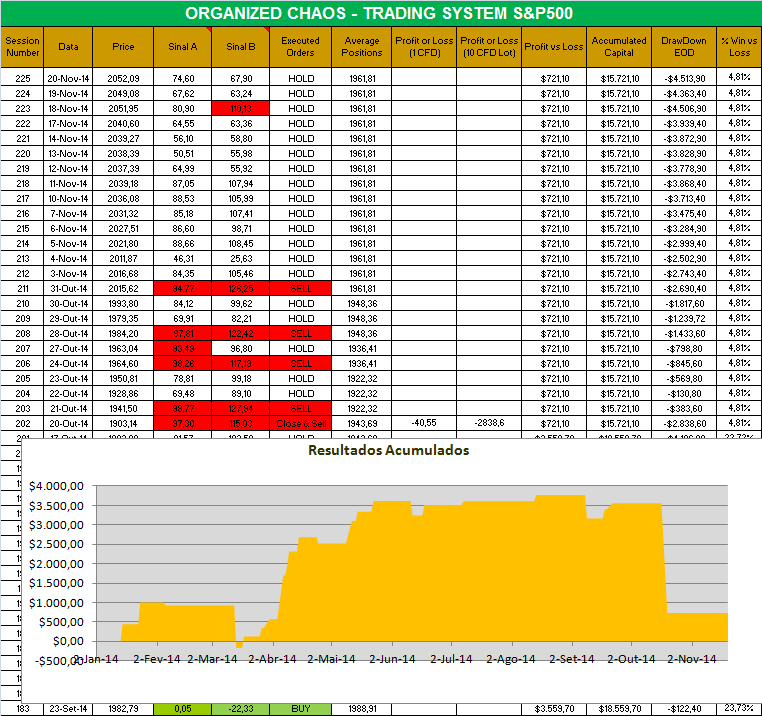Select the Sinal B cell 122,42

pyautogui.click(x=241, y=333)
